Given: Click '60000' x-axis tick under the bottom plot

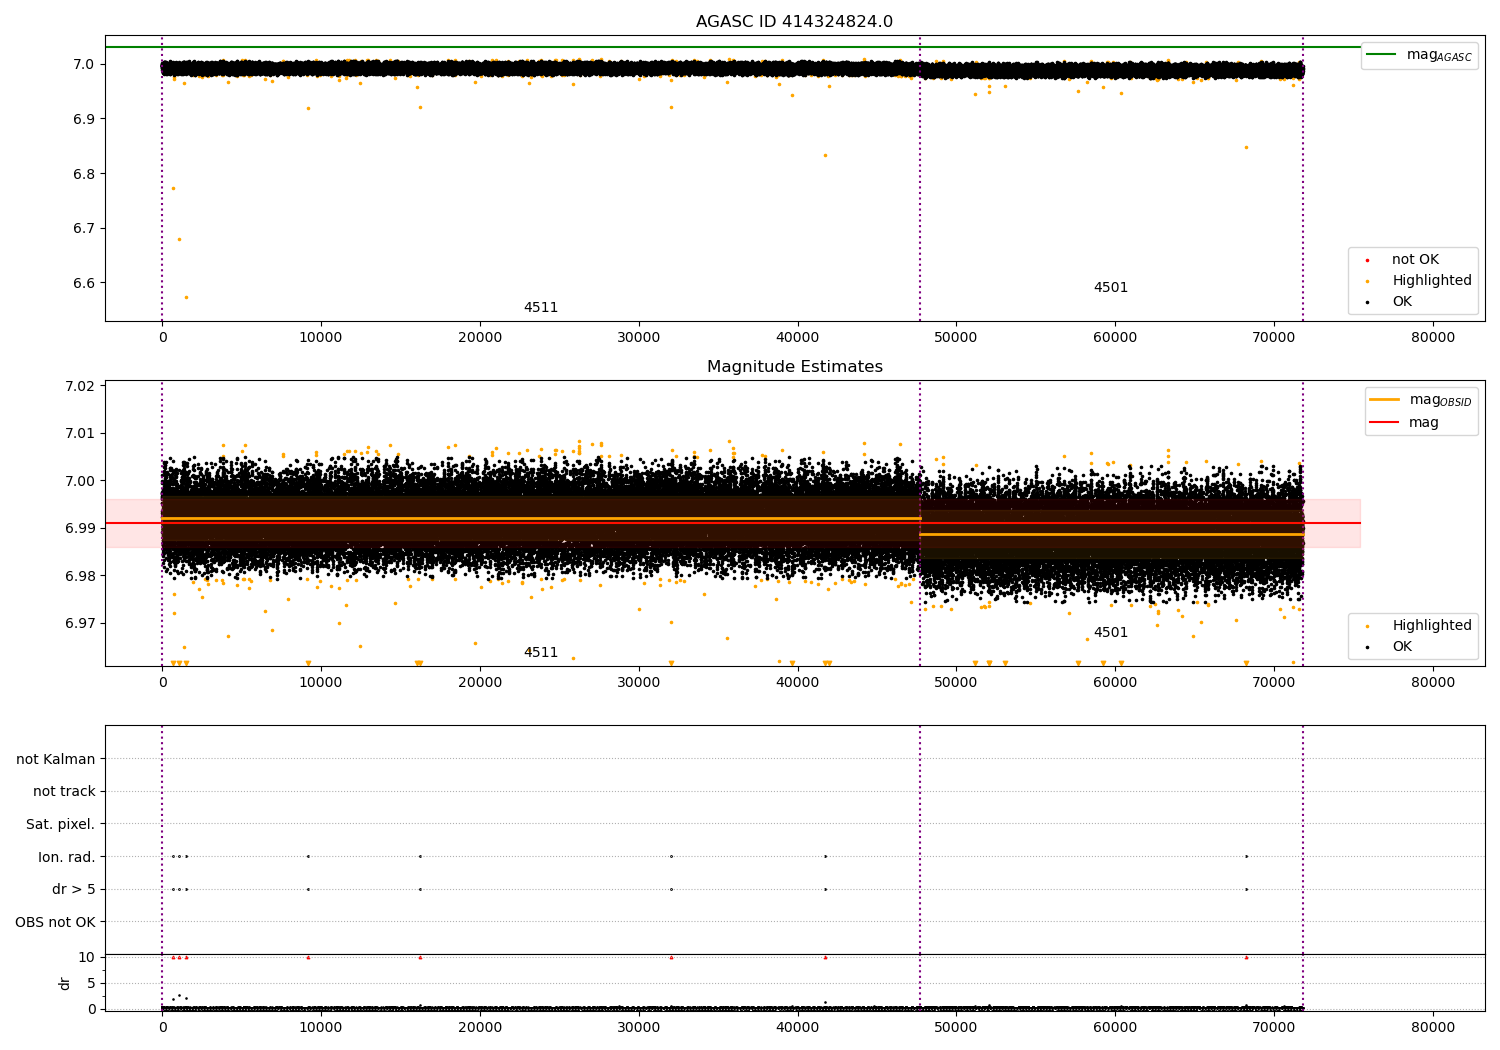Looking at the screenshot, I should [1115, 1028].
